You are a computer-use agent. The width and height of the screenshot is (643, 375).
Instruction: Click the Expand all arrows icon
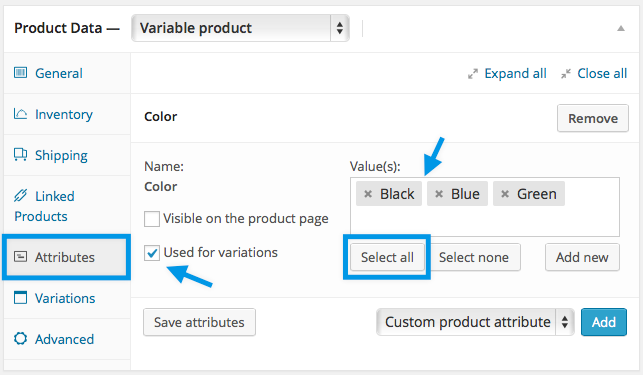[473, 74]
